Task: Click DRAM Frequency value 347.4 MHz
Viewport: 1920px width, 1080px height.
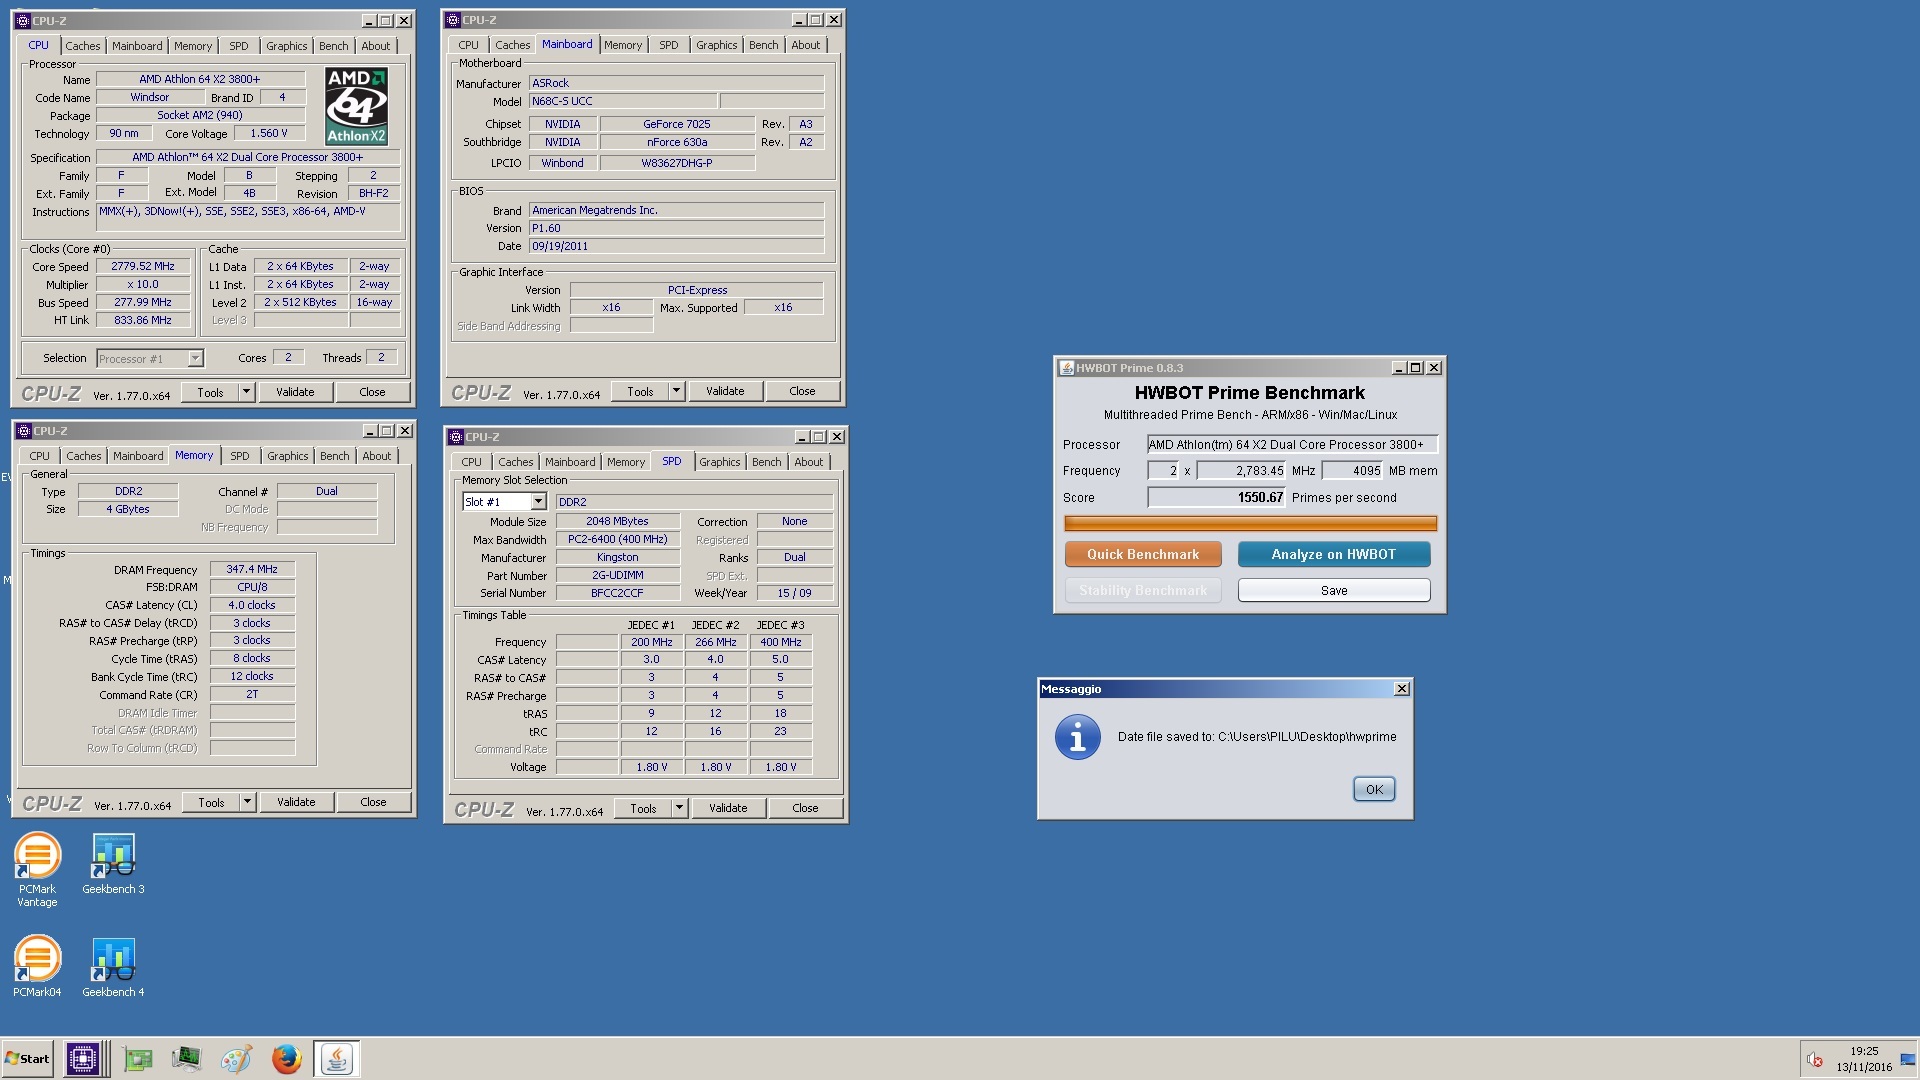Action: pos(252,570)
